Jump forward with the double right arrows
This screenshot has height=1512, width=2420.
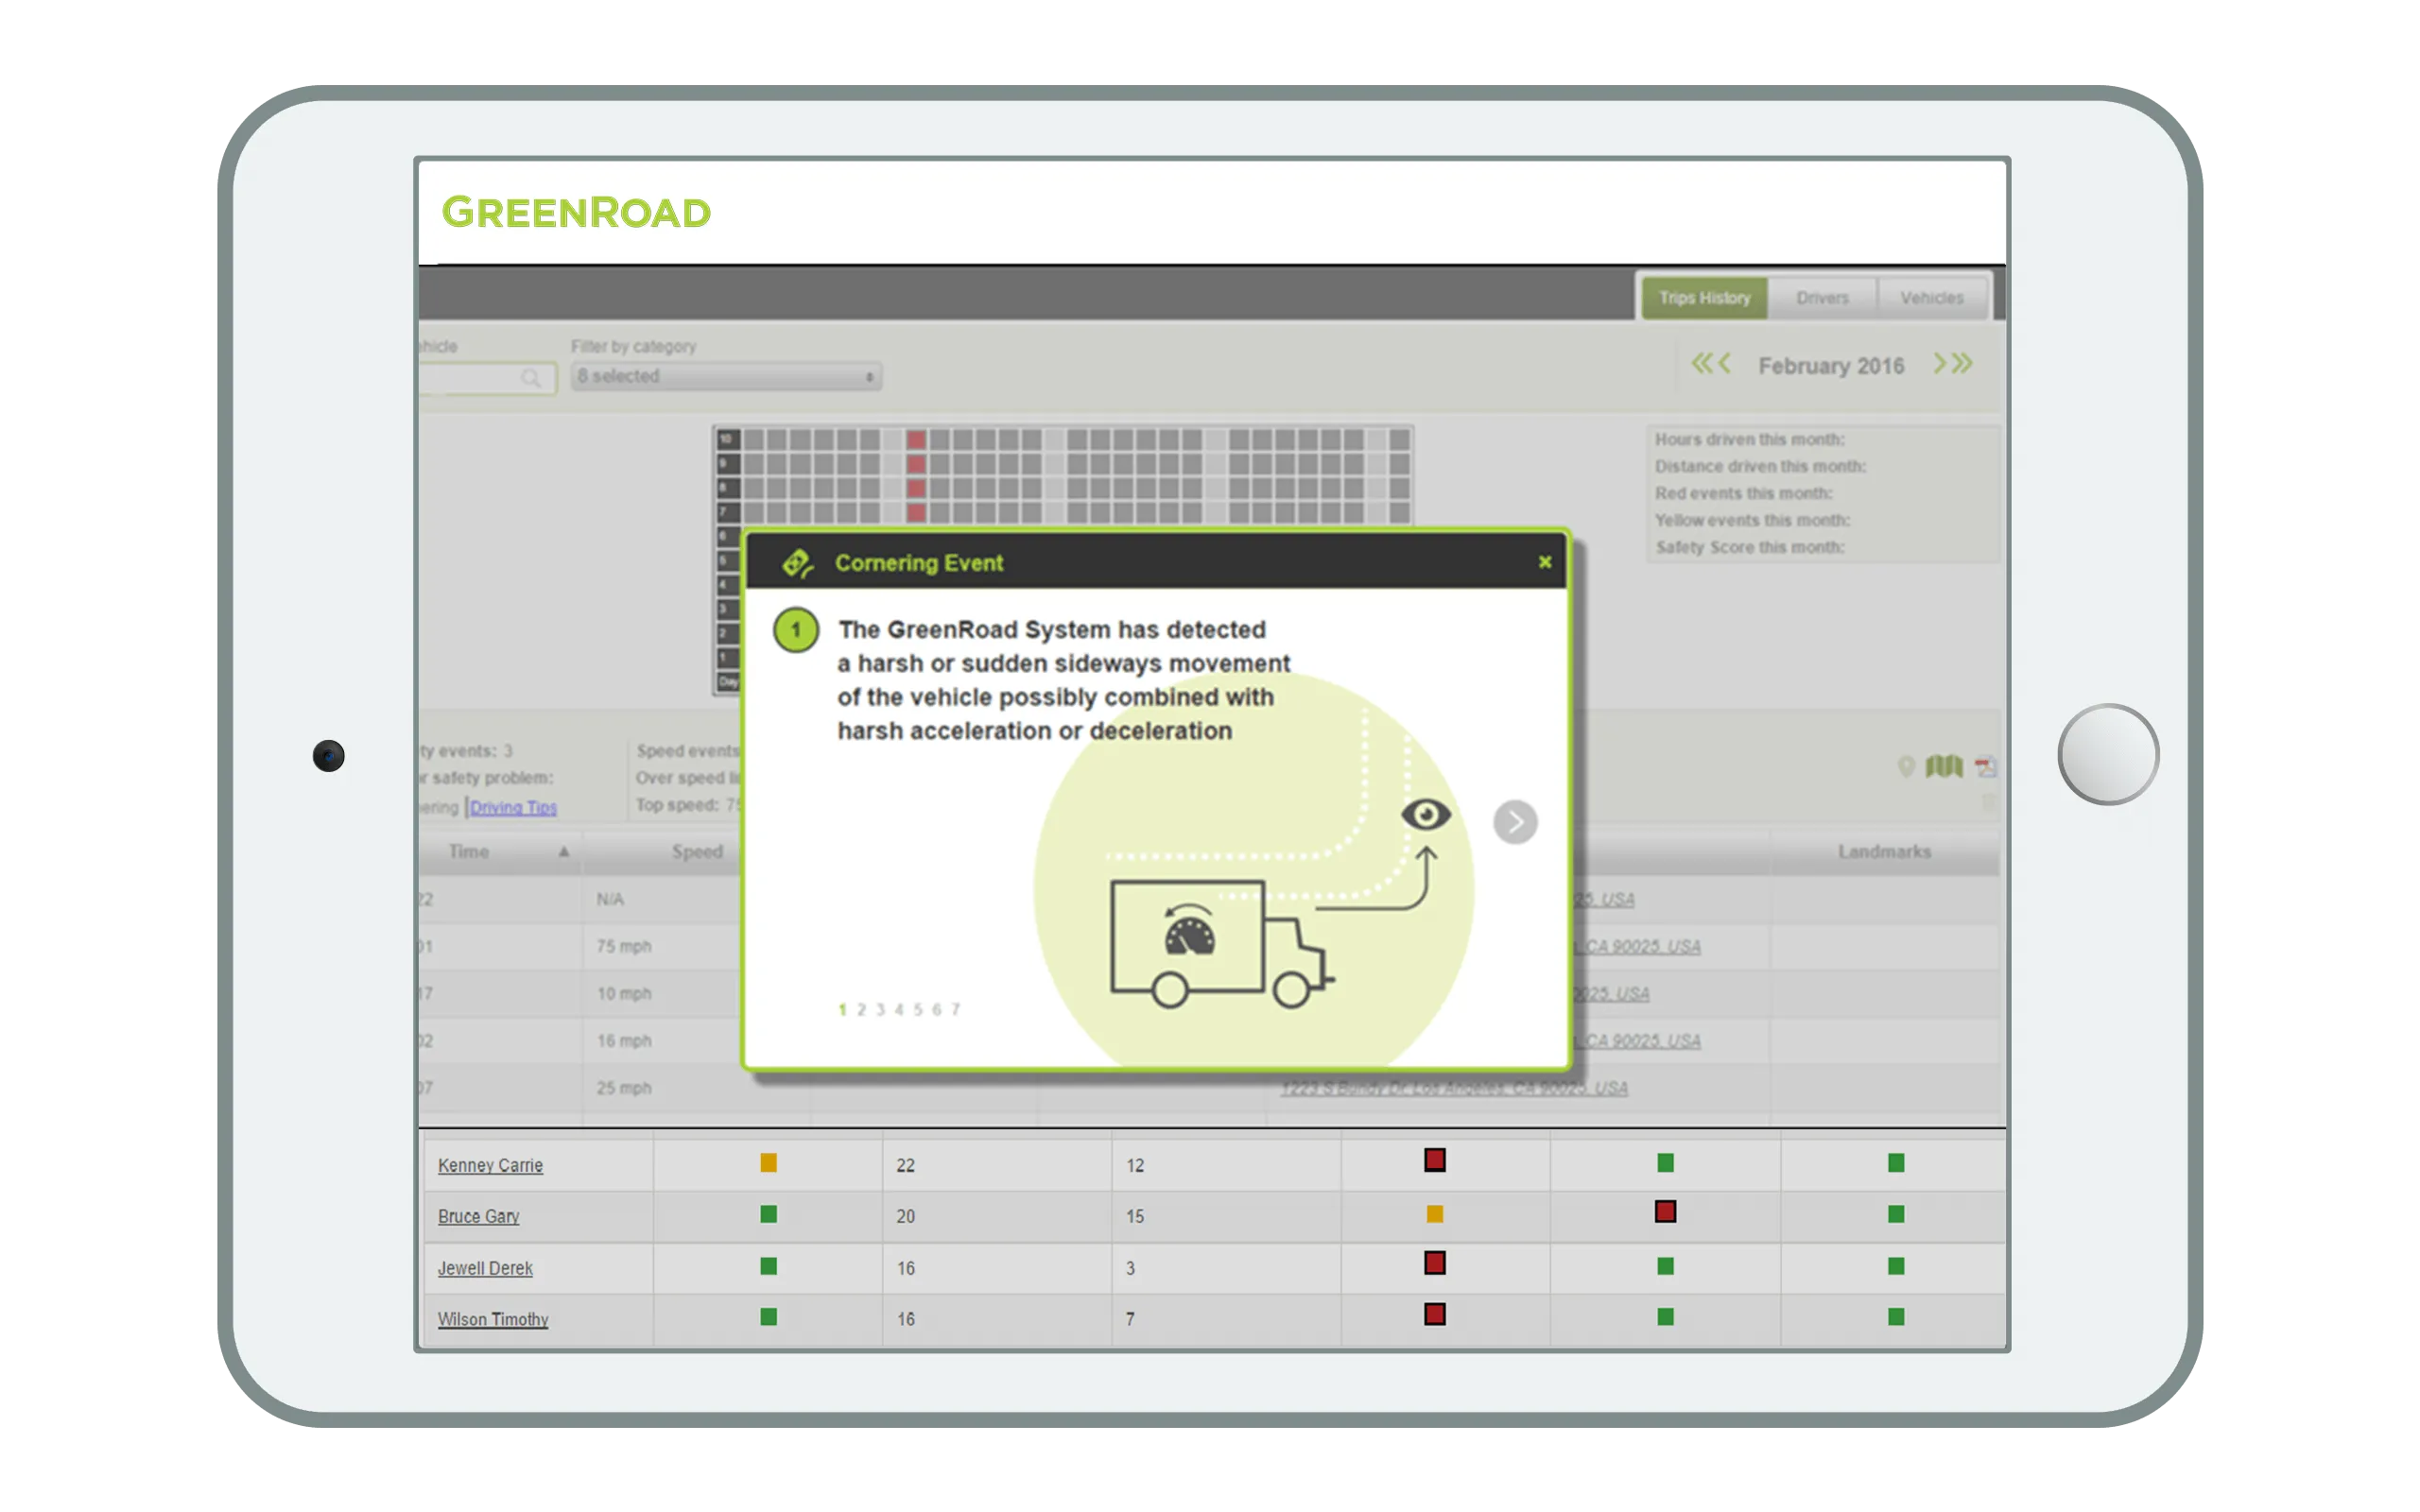(1964, 364)
